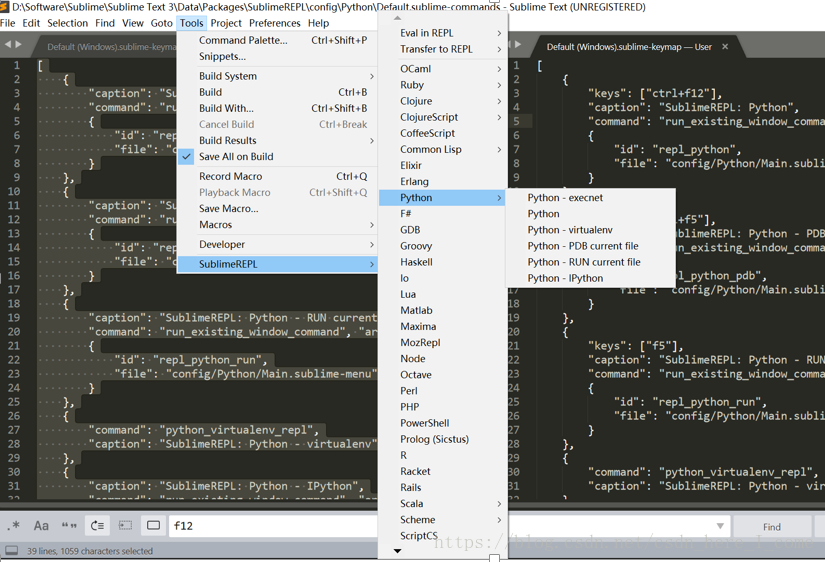Viewport: 825px width, 562px height.
Task: Choose Snippets menu entry
Action: tap(278, 57)
